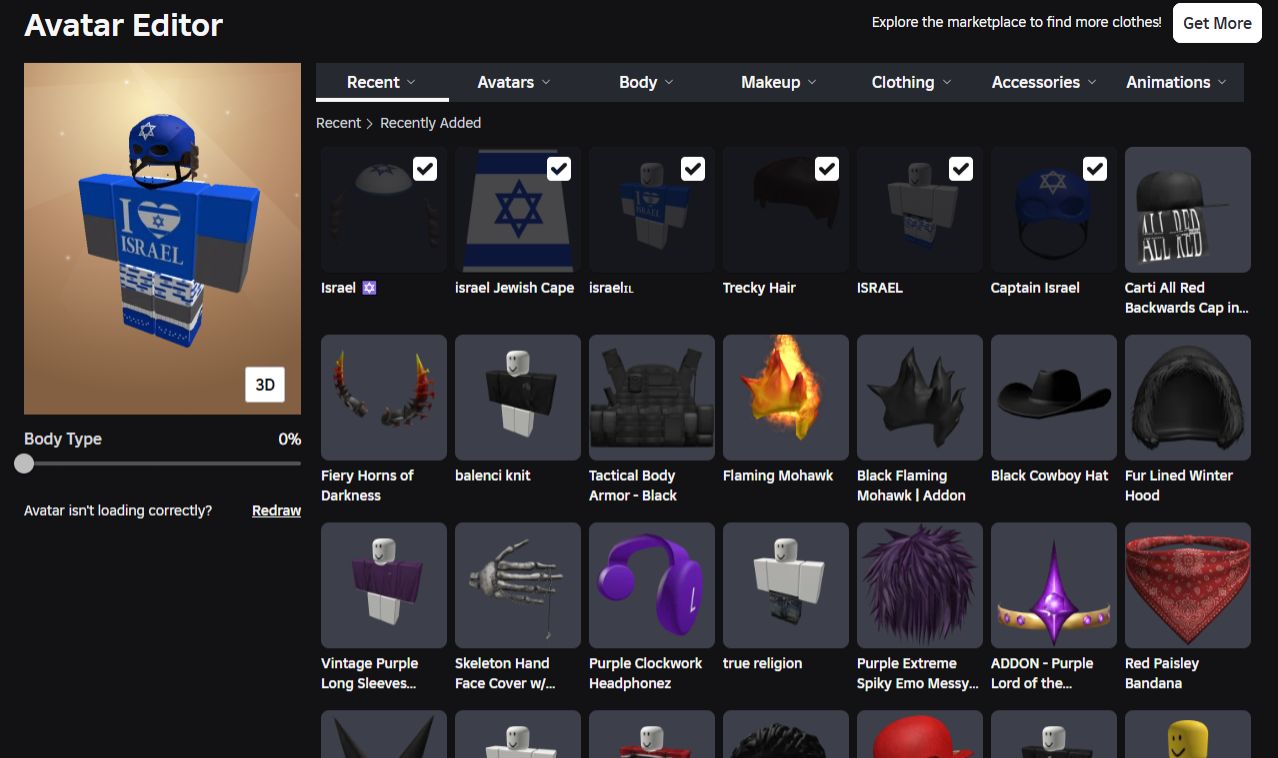Select the Fiery Horns of Darkness item

click(384, 397)
